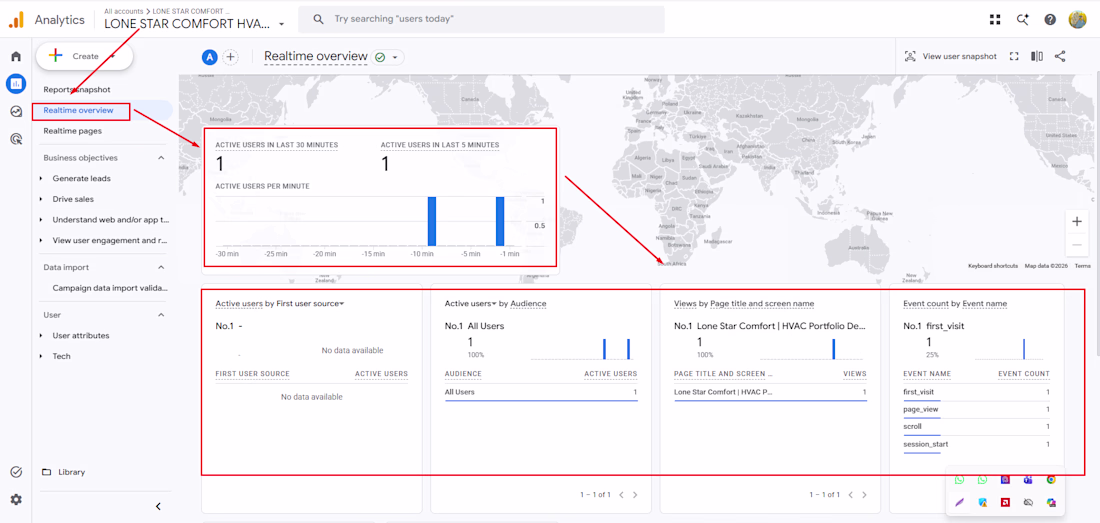Screen dimensions: 1100x523
Task: Collapse the Data import section
Action: 161,267
